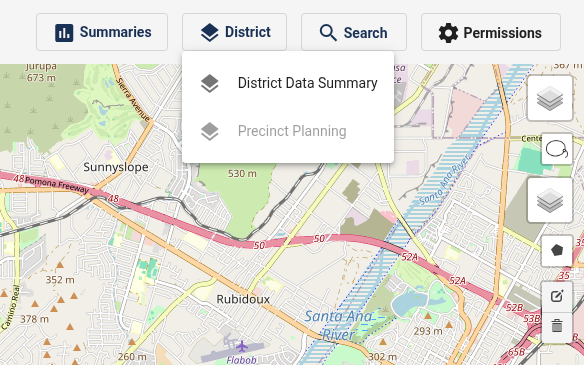Click the 530 m elevation label
The image size is (584, 365).
tap(242, 174)
